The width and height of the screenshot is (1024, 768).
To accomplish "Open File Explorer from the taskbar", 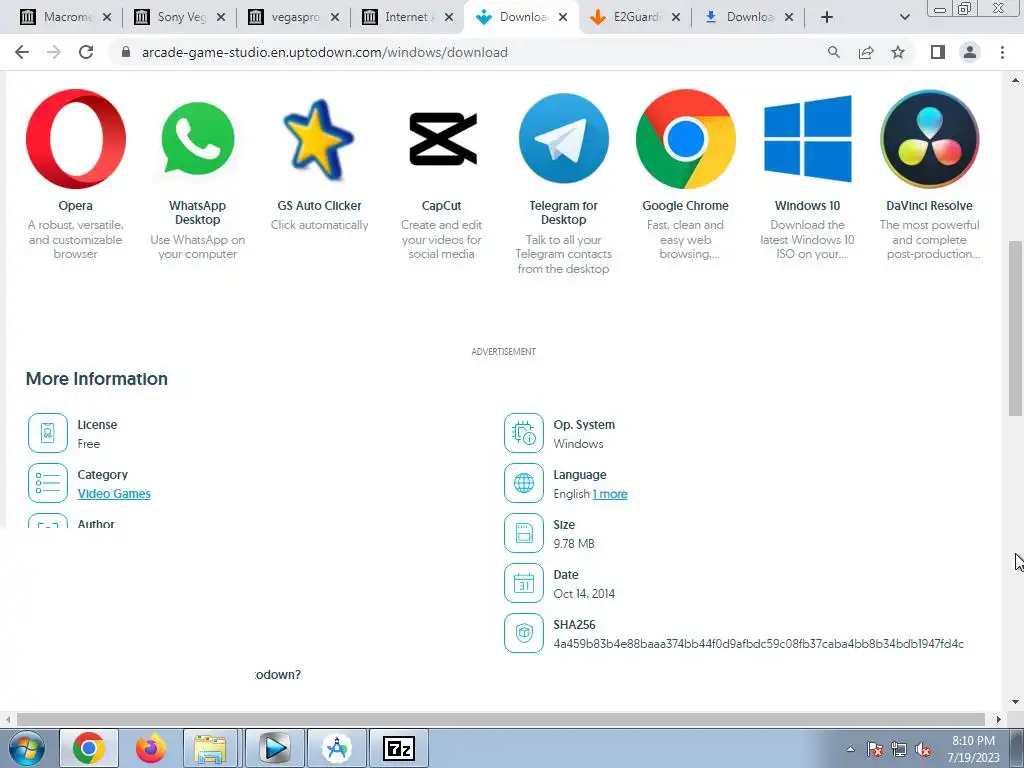I will pyautogui.click(x=210, y=748).
